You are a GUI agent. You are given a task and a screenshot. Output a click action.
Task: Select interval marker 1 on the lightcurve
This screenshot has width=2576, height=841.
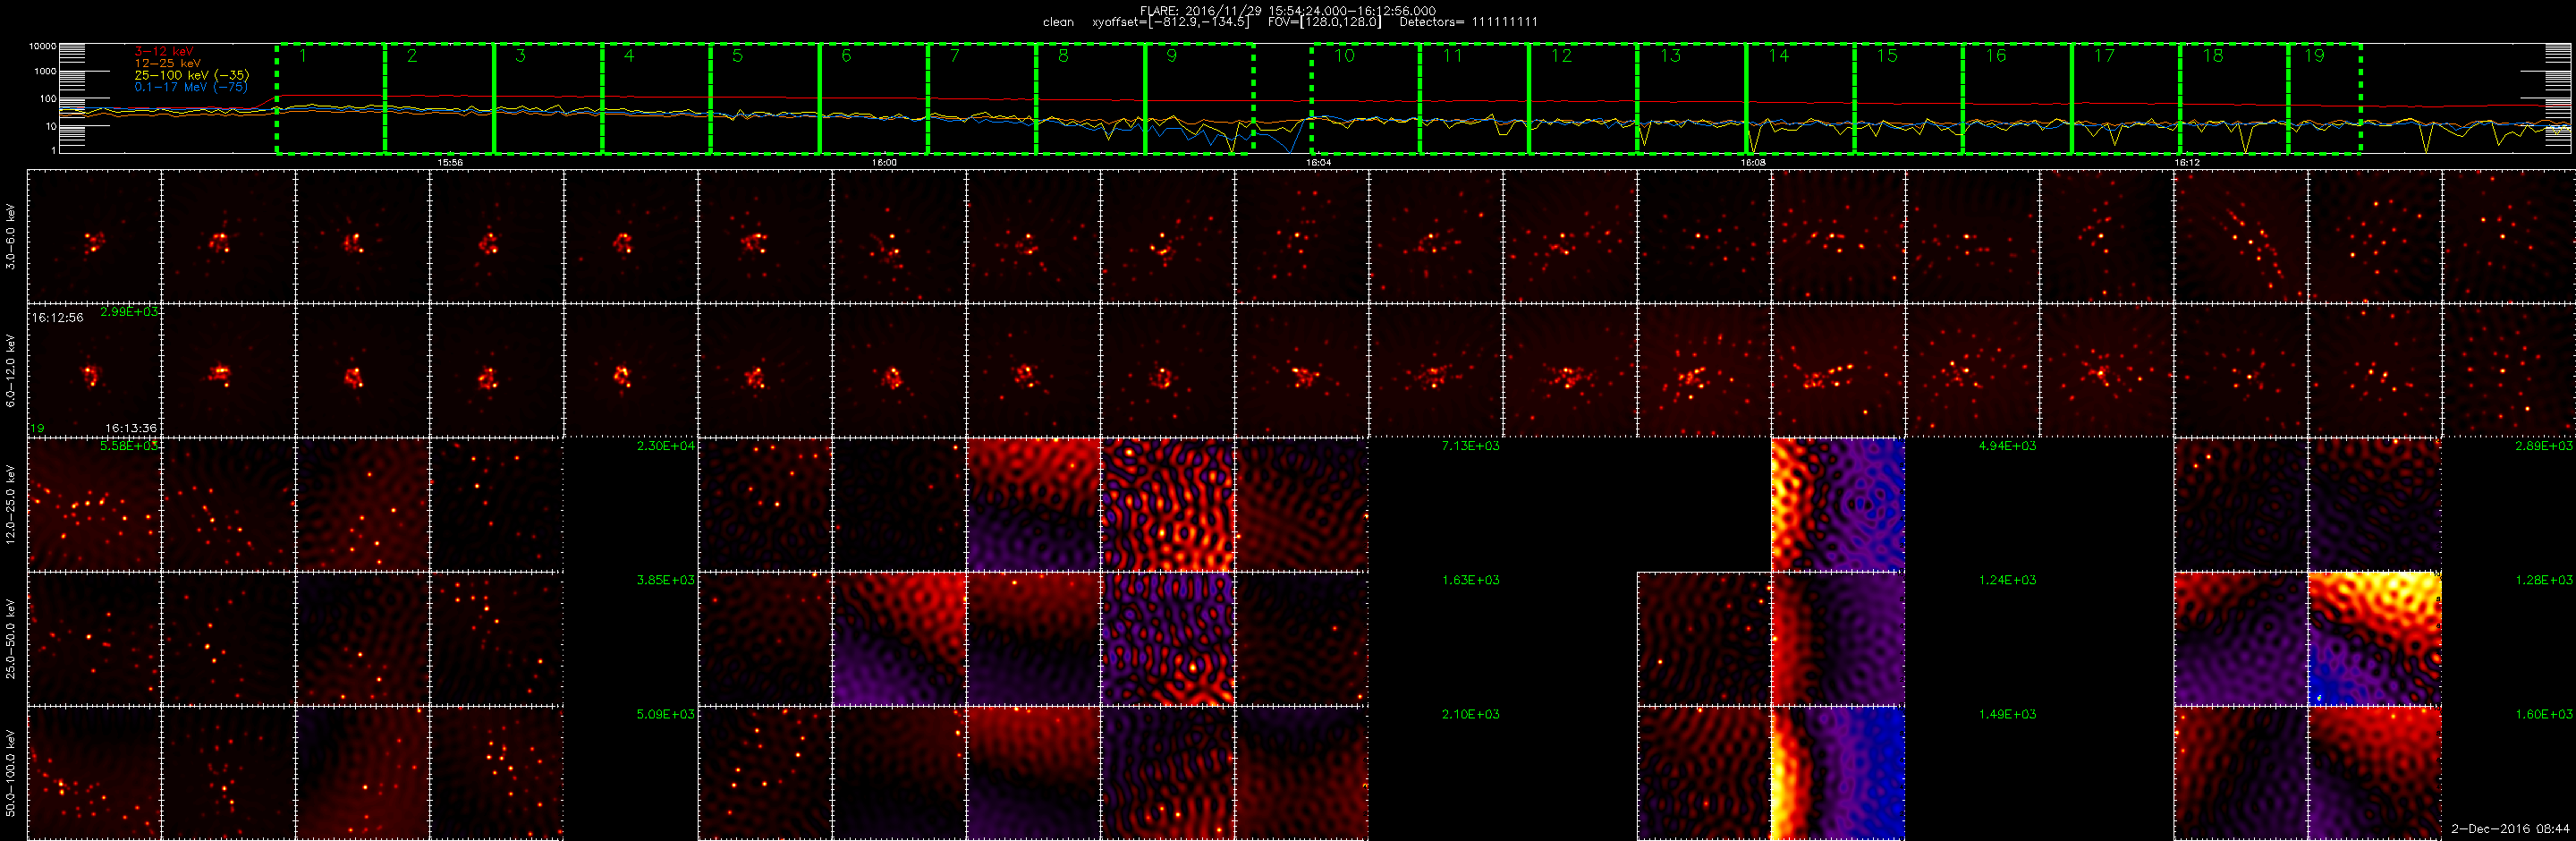[x=303, y=56]
